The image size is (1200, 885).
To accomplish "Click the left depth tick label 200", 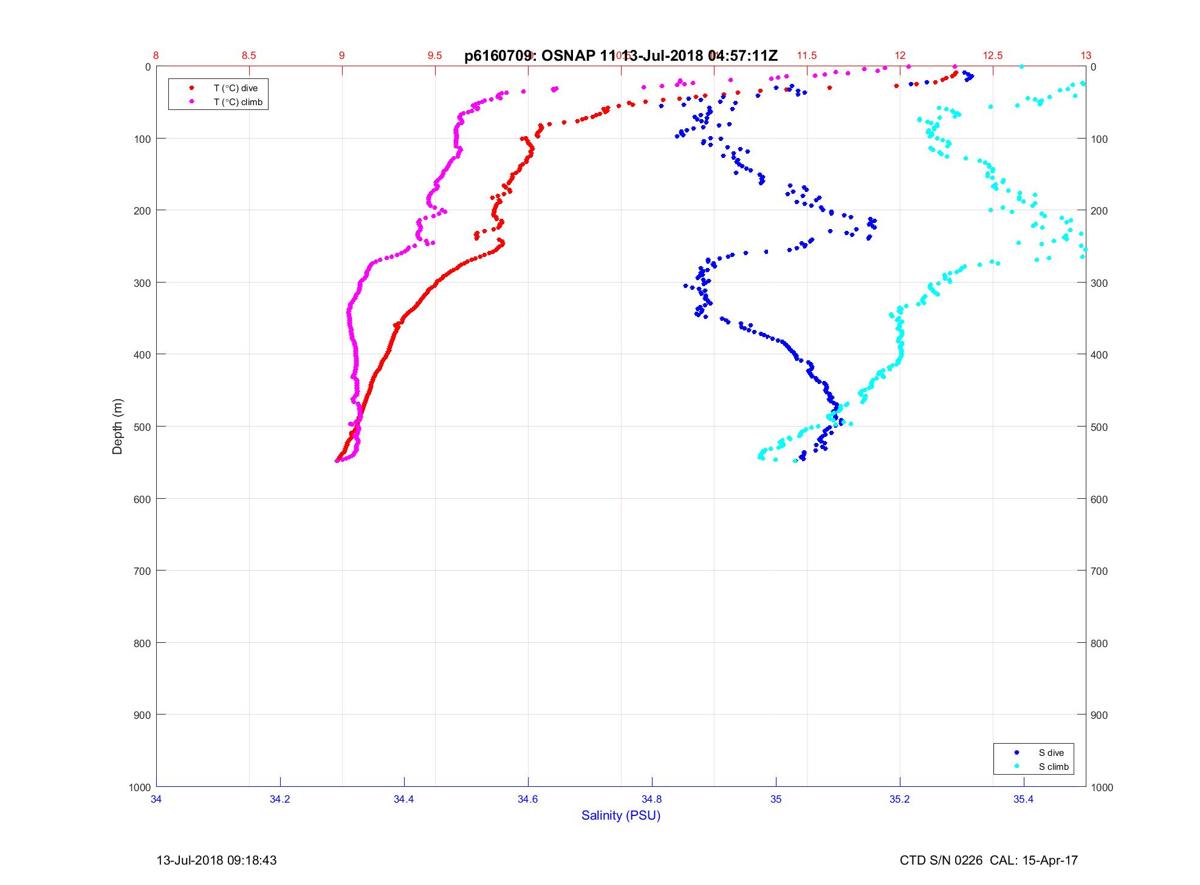I will pyautogui.click(x=142, y=211).
